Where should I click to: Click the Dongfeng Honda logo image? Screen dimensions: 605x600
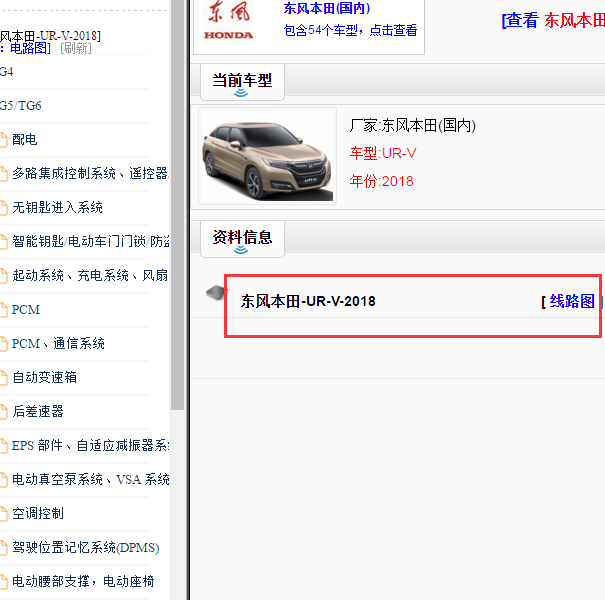229,21
